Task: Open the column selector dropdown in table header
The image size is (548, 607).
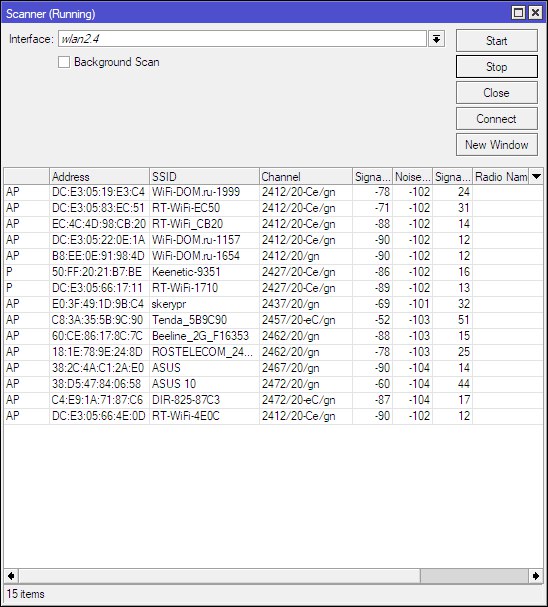Action: point(536,177)
